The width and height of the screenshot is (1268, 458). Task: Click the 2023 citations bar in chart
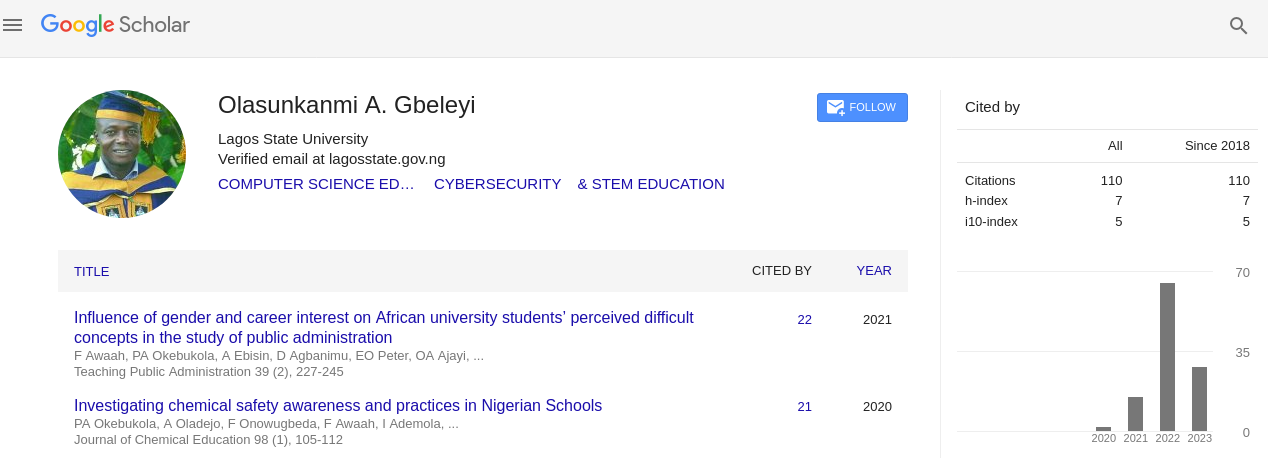pos(1199,399)
